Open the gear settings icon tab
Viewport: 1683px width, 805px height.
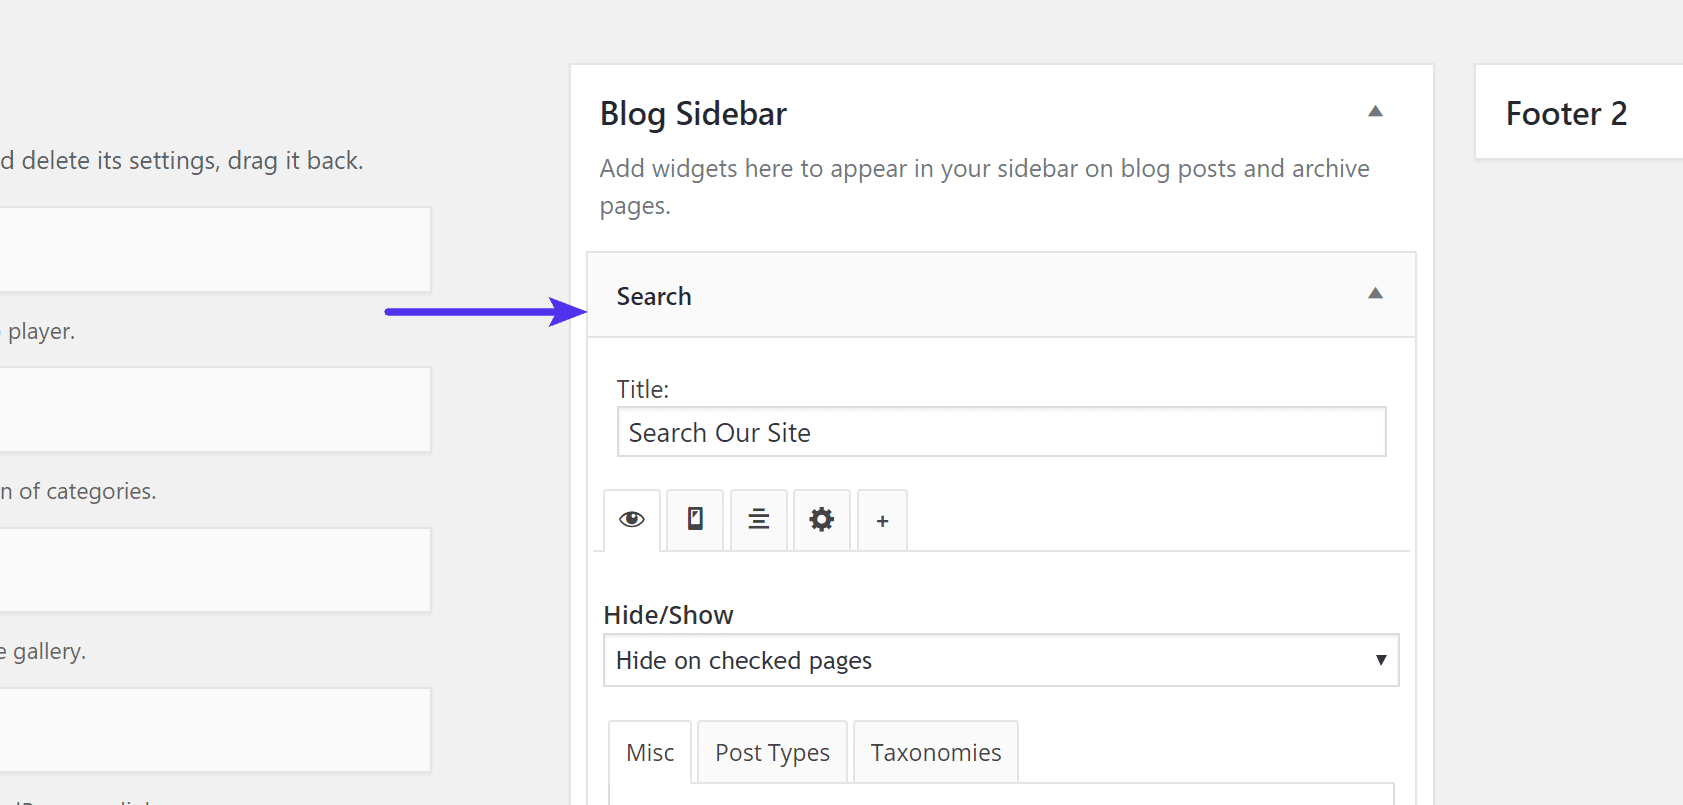click(822, 519)
